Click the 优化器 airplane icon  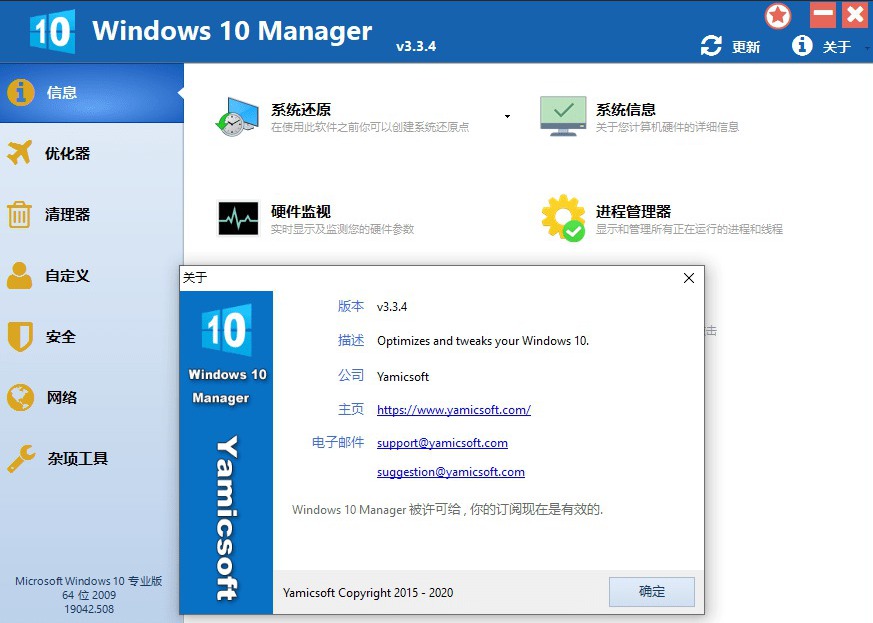[20, 153]
